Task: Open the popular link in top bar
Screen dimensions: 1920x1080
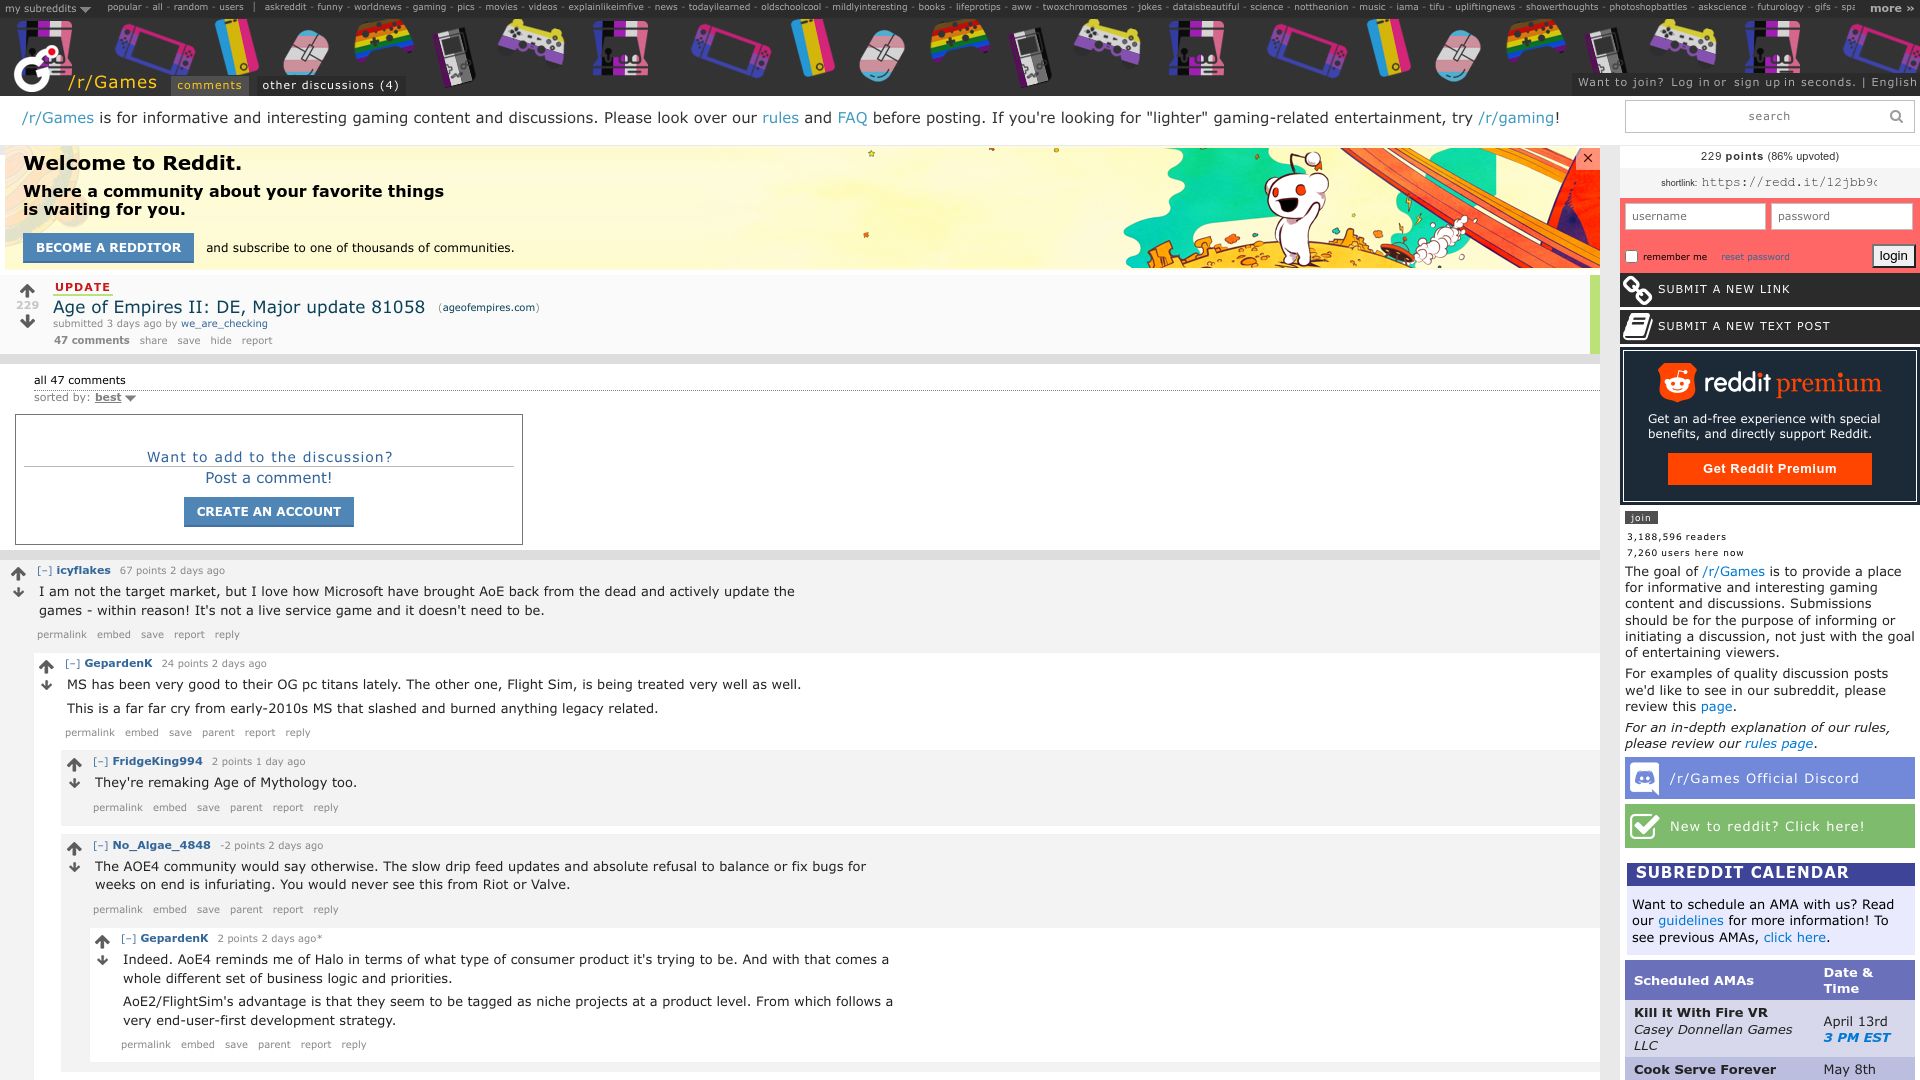Action: click(x=124, y=7)
